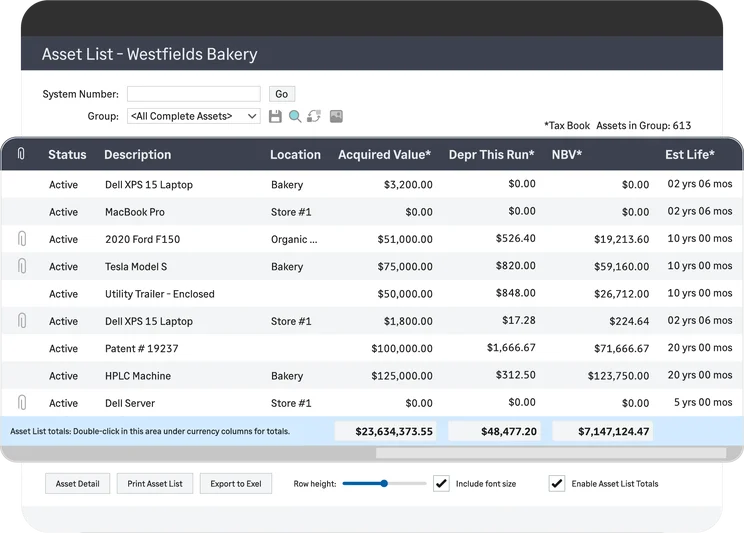Click the save group floppy disk icon
Screen dimensions: 744x533
click(x=275, y=116)
